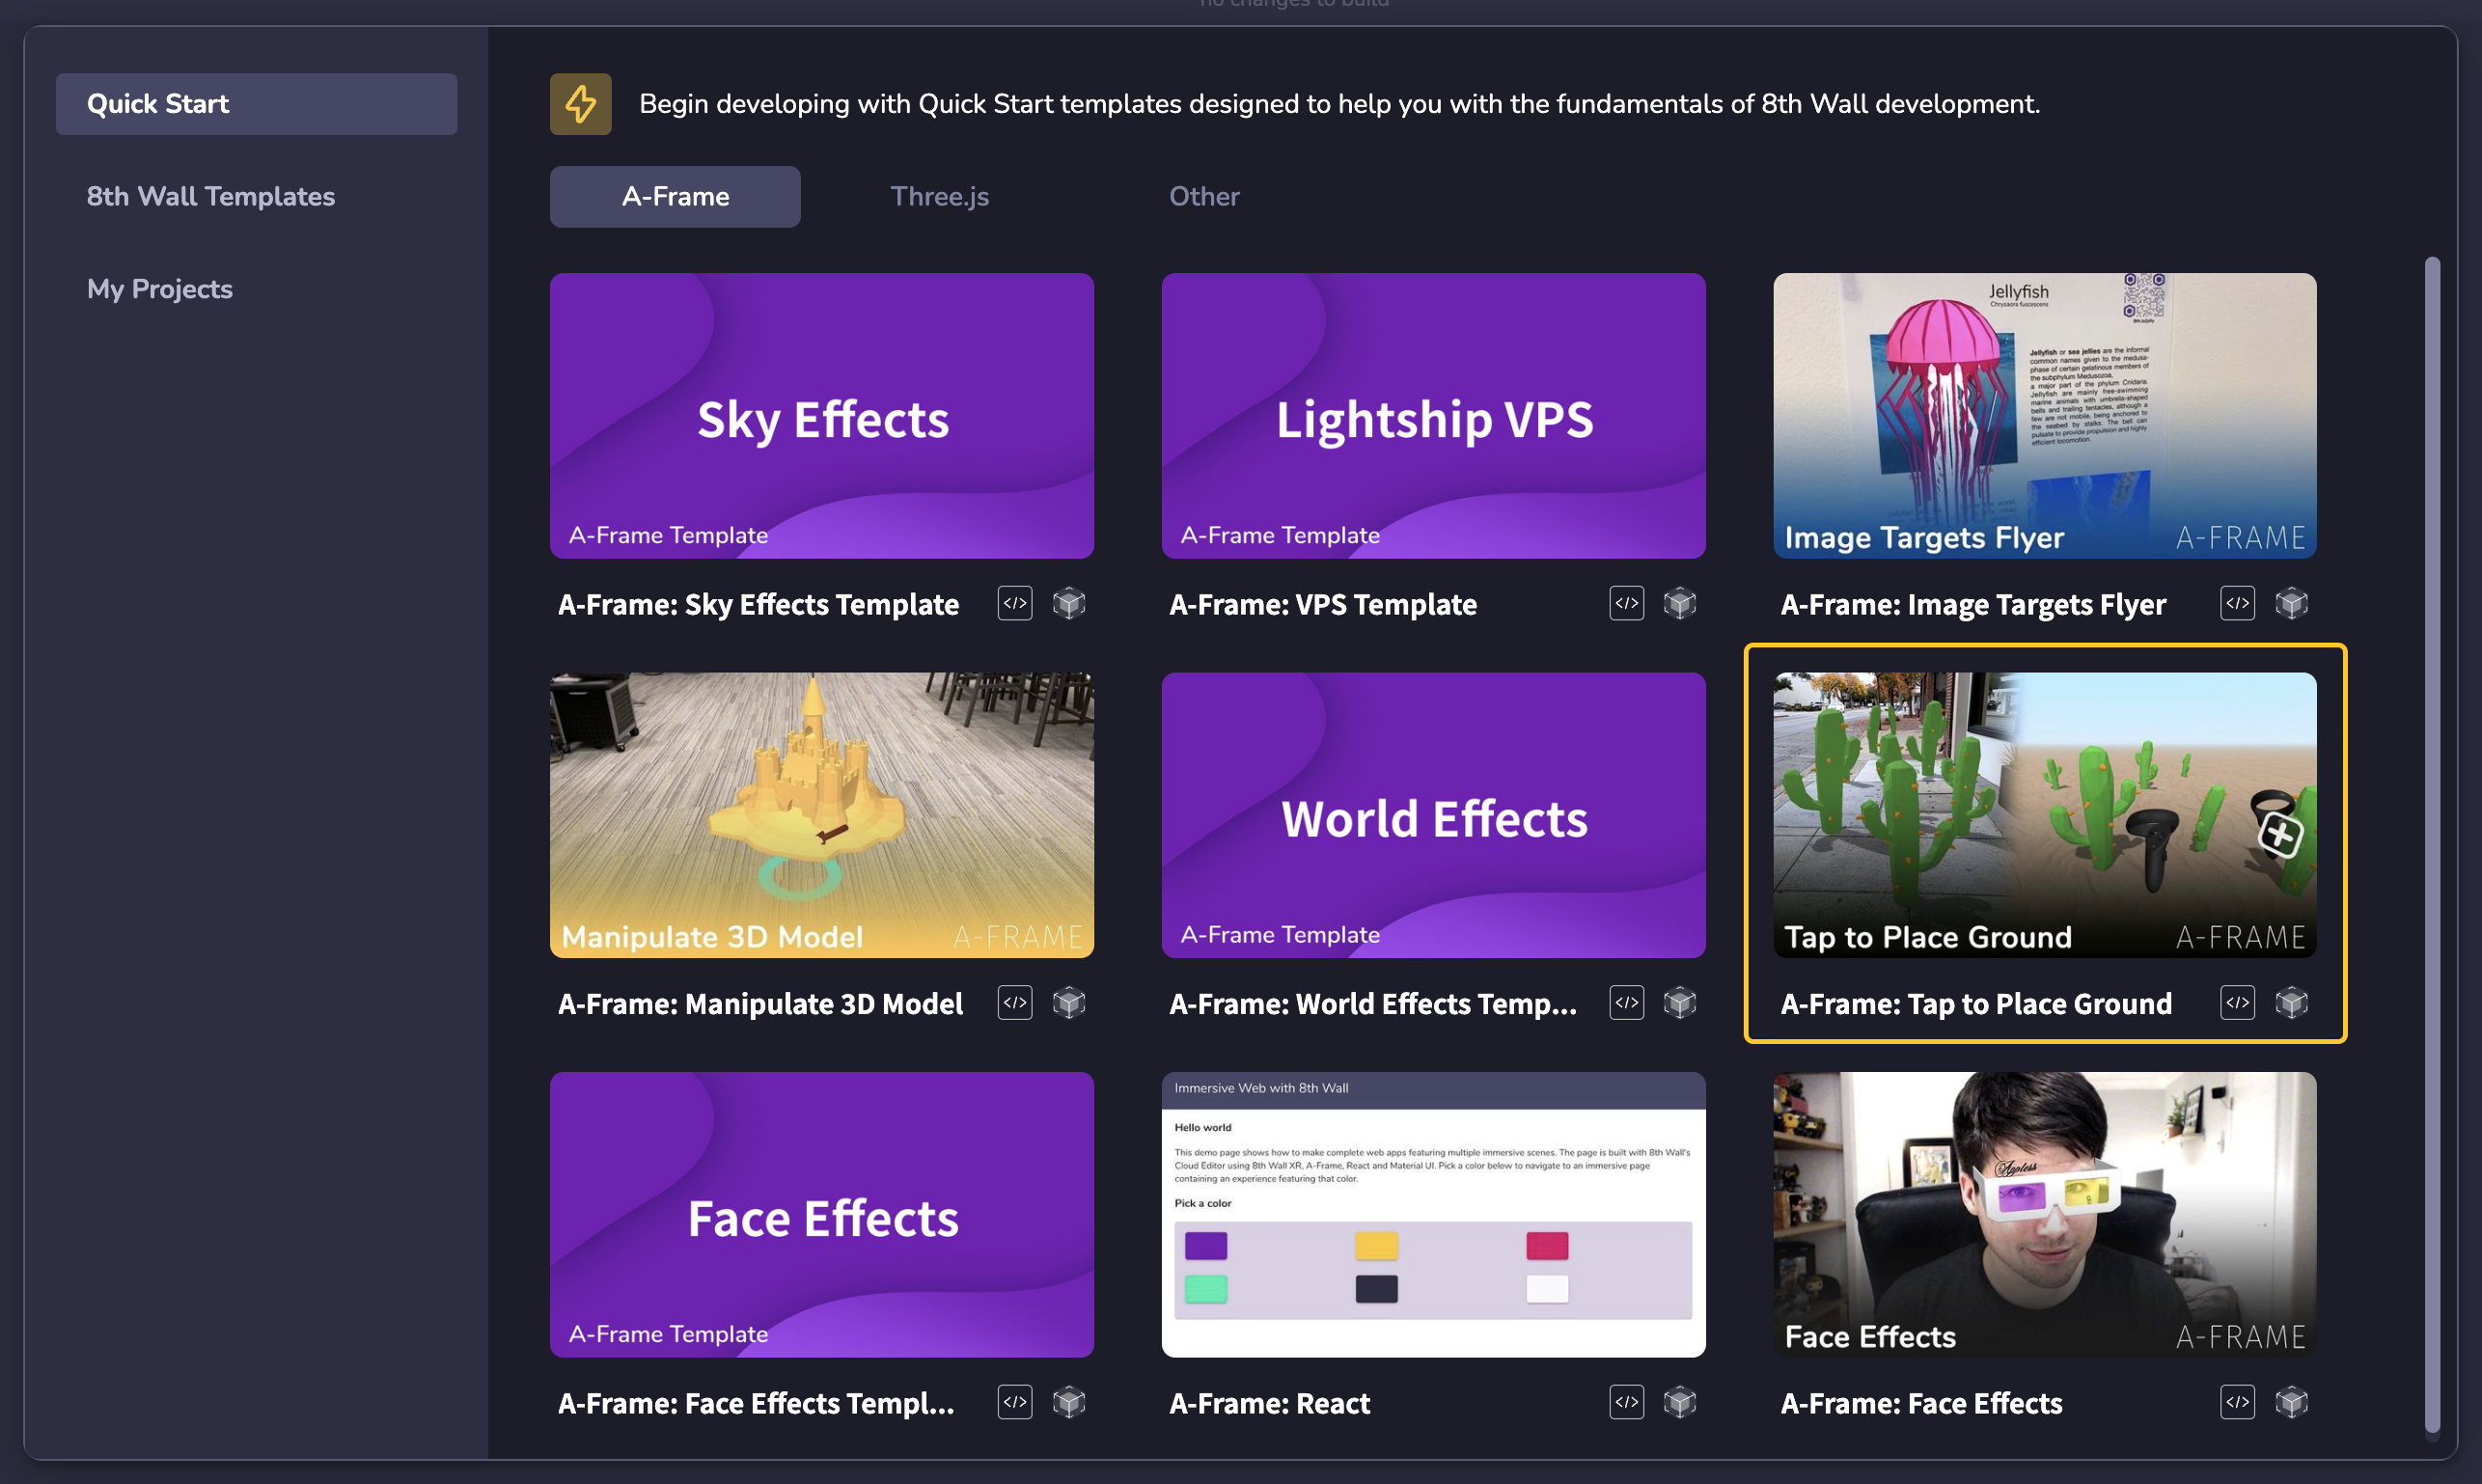This screenshot has height=1484, width=2482.
Task: Click the cube icon for Sky Effects Template
Action: click(x=1069, y=603)
